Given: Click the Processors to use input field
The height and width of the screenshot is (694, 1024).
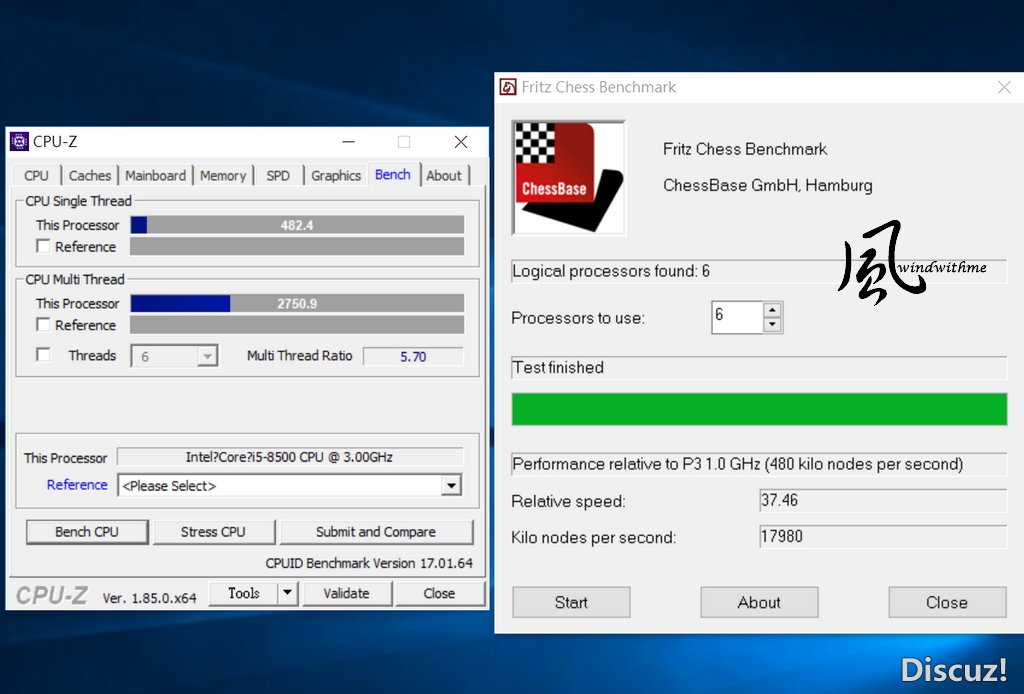Looking at the screenshot, I should click(737, 317).
